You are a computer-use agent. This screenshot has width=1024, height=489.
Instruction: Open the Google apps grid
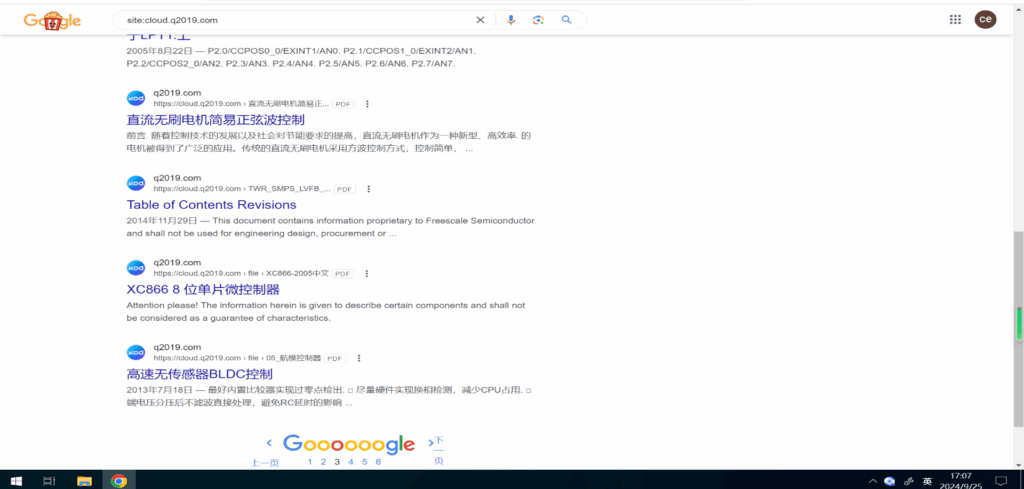tap(955, 20)
